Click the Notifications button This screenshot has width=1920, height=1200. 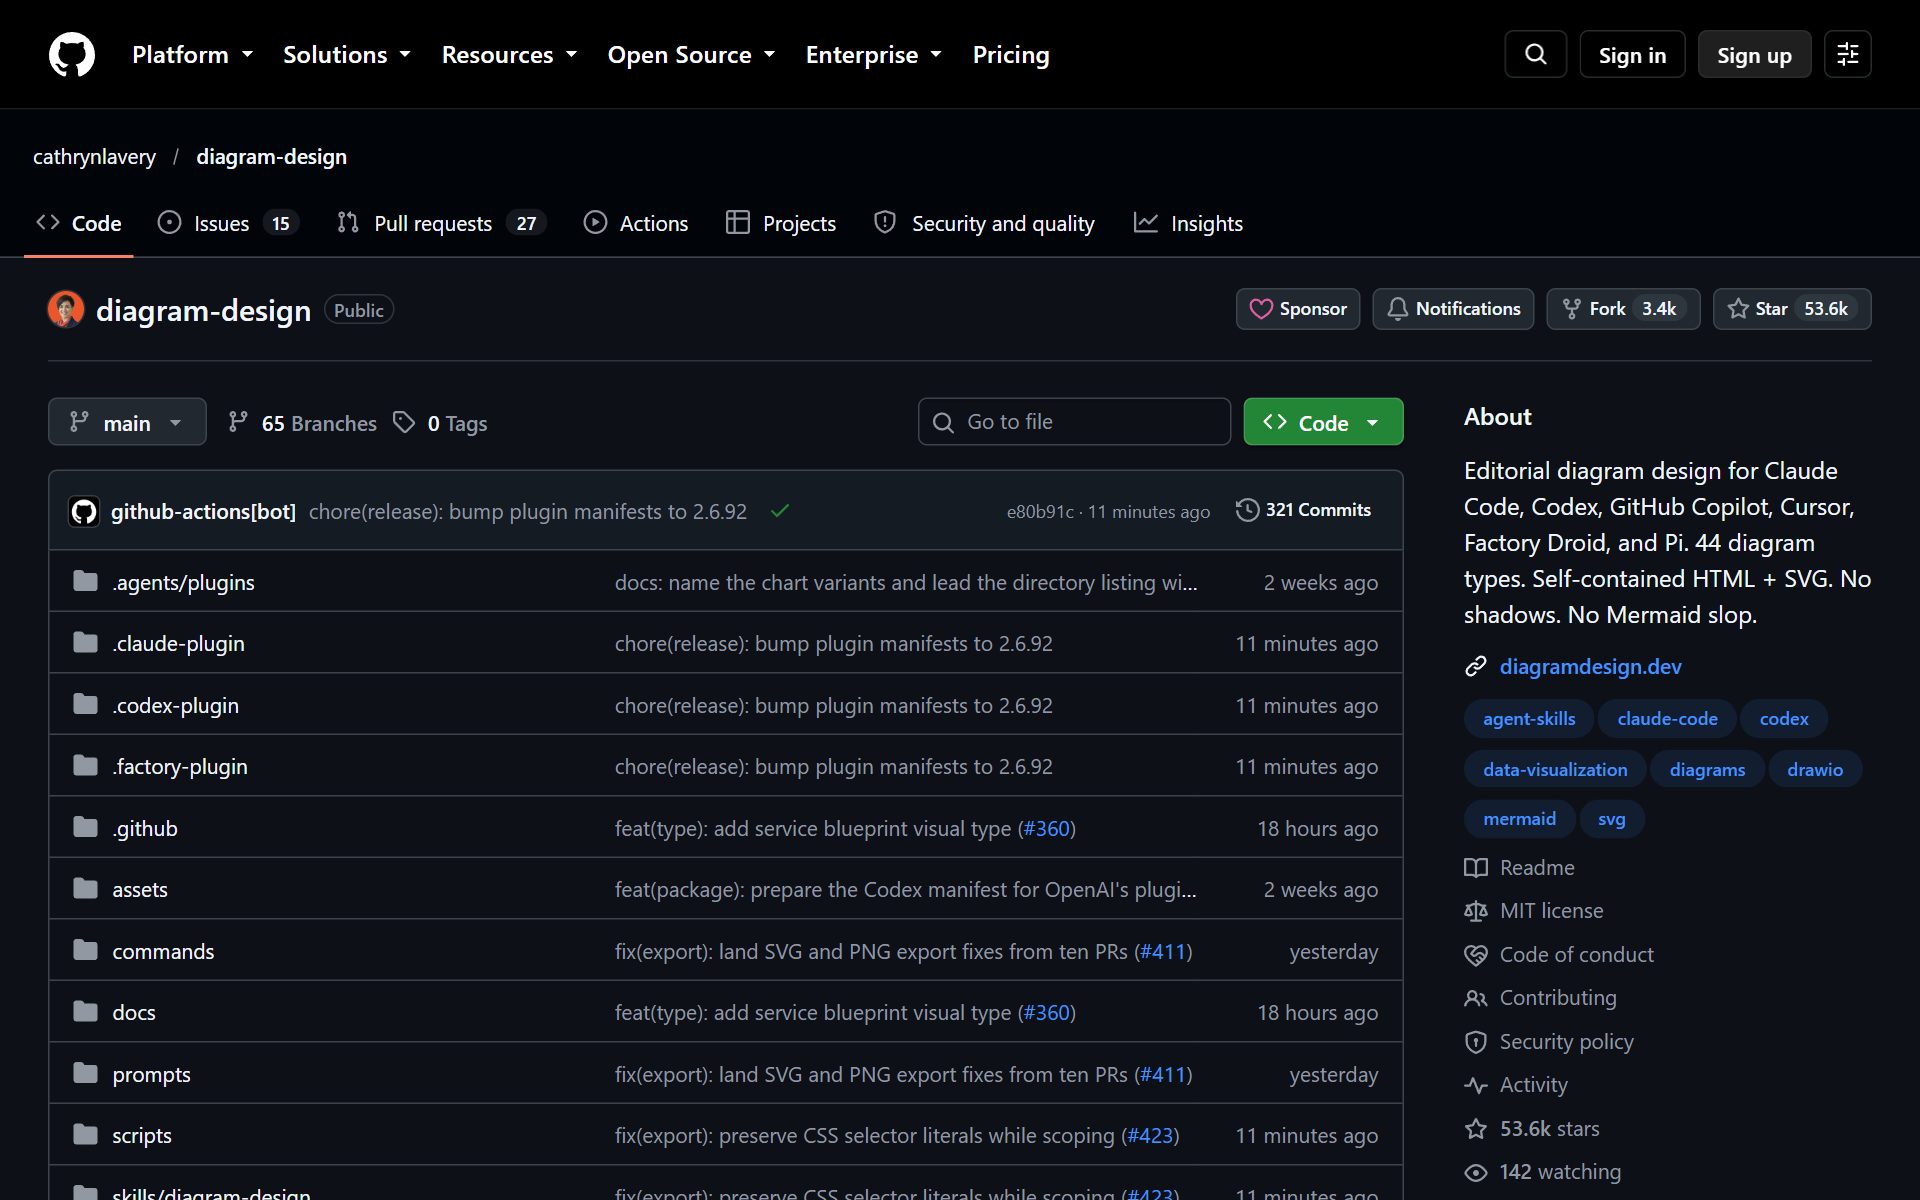click(x=1453, y=309)
